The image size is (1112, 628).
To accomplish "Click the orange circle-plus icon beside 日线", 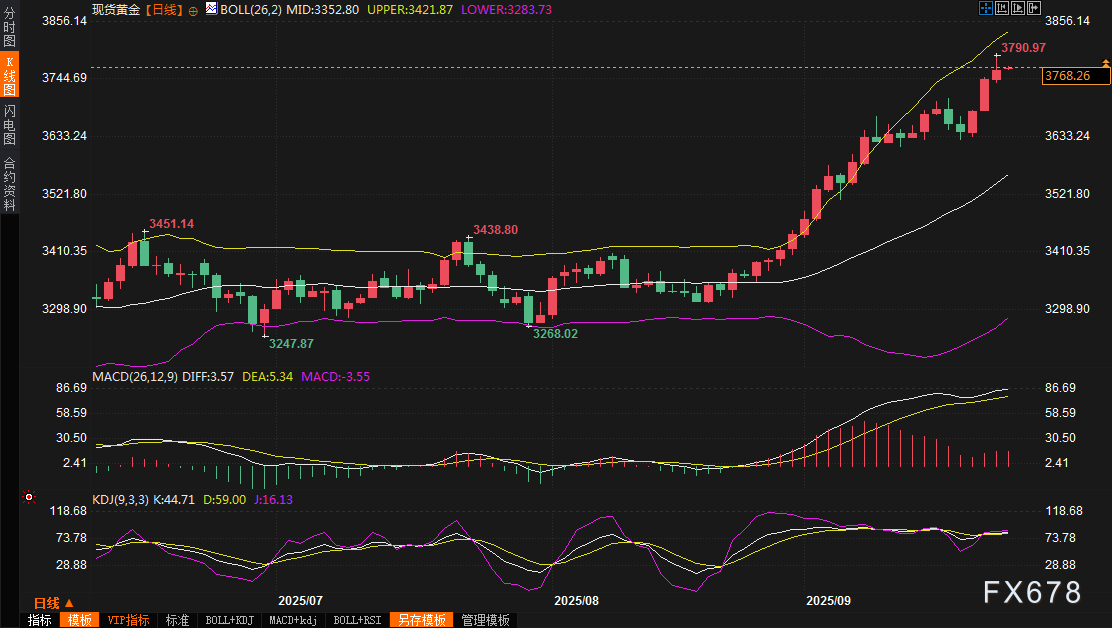I will tap(193, 9).
